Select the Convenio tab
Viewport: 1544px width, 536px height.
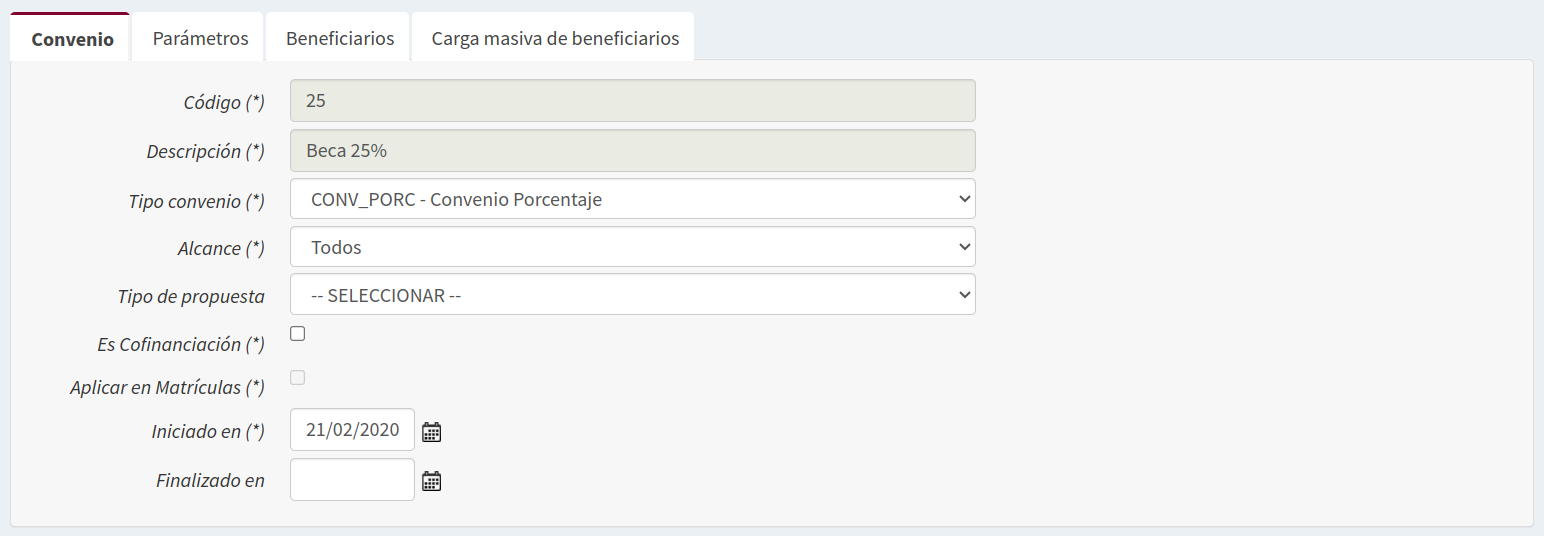coord(72,40)
